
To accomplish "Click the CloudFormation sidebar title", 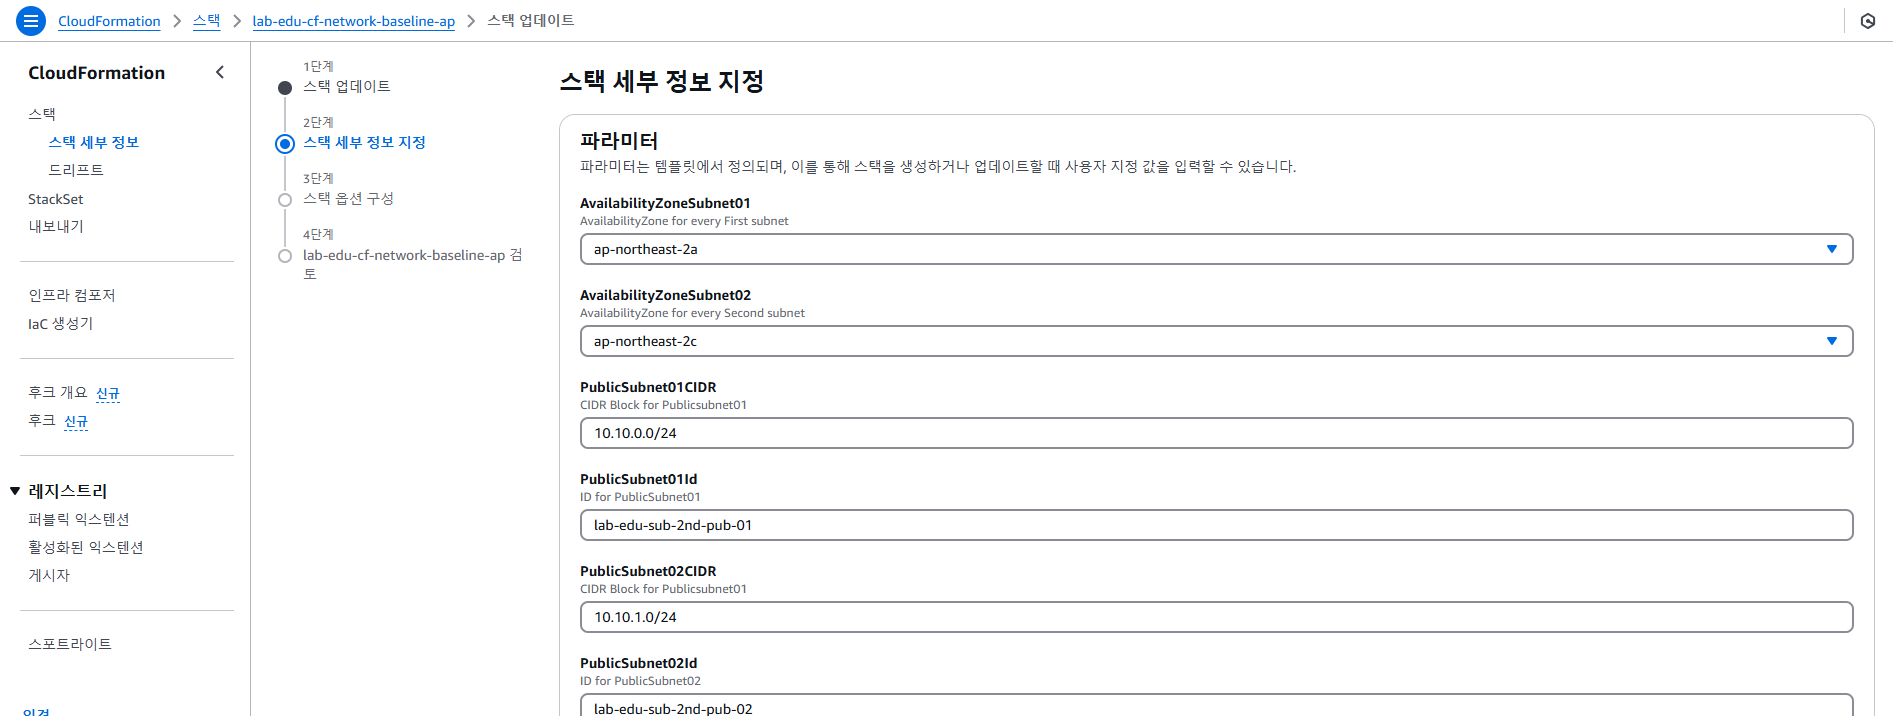I will (96, 72).
